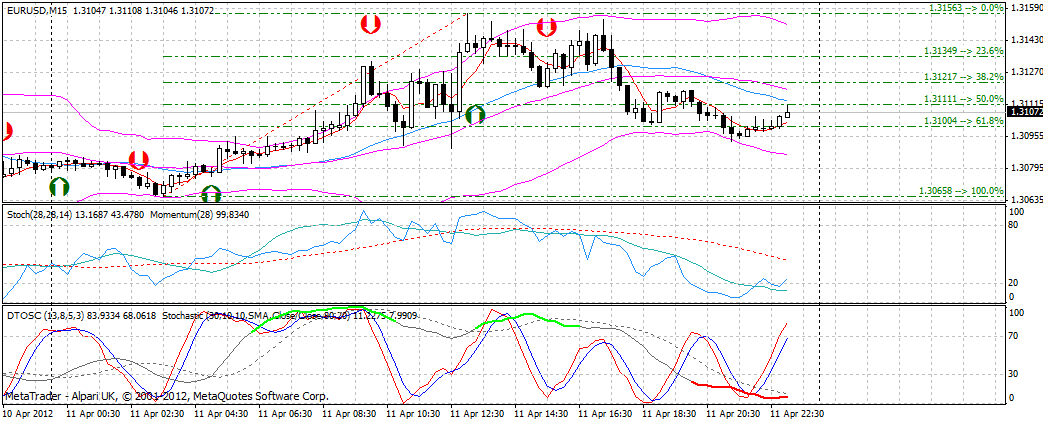Click the 20 level on the Stoch panel scale
This screenshot has width=1043, height=421.
point(1015,283)
